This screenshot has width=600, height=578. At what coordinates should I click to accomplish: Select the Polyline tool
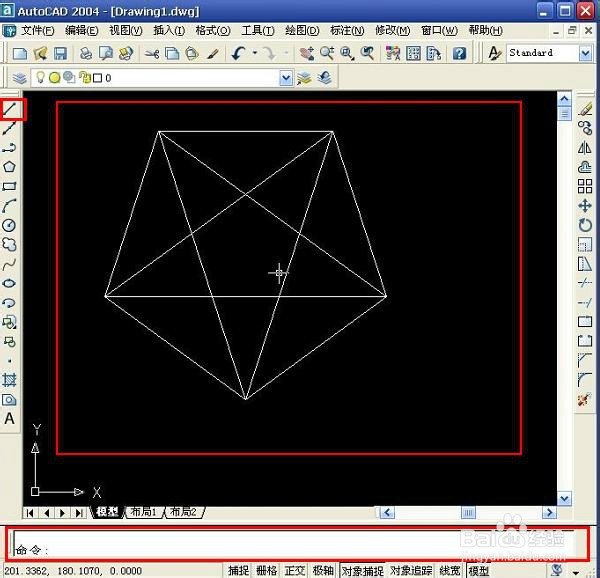(x=10, y=148)
